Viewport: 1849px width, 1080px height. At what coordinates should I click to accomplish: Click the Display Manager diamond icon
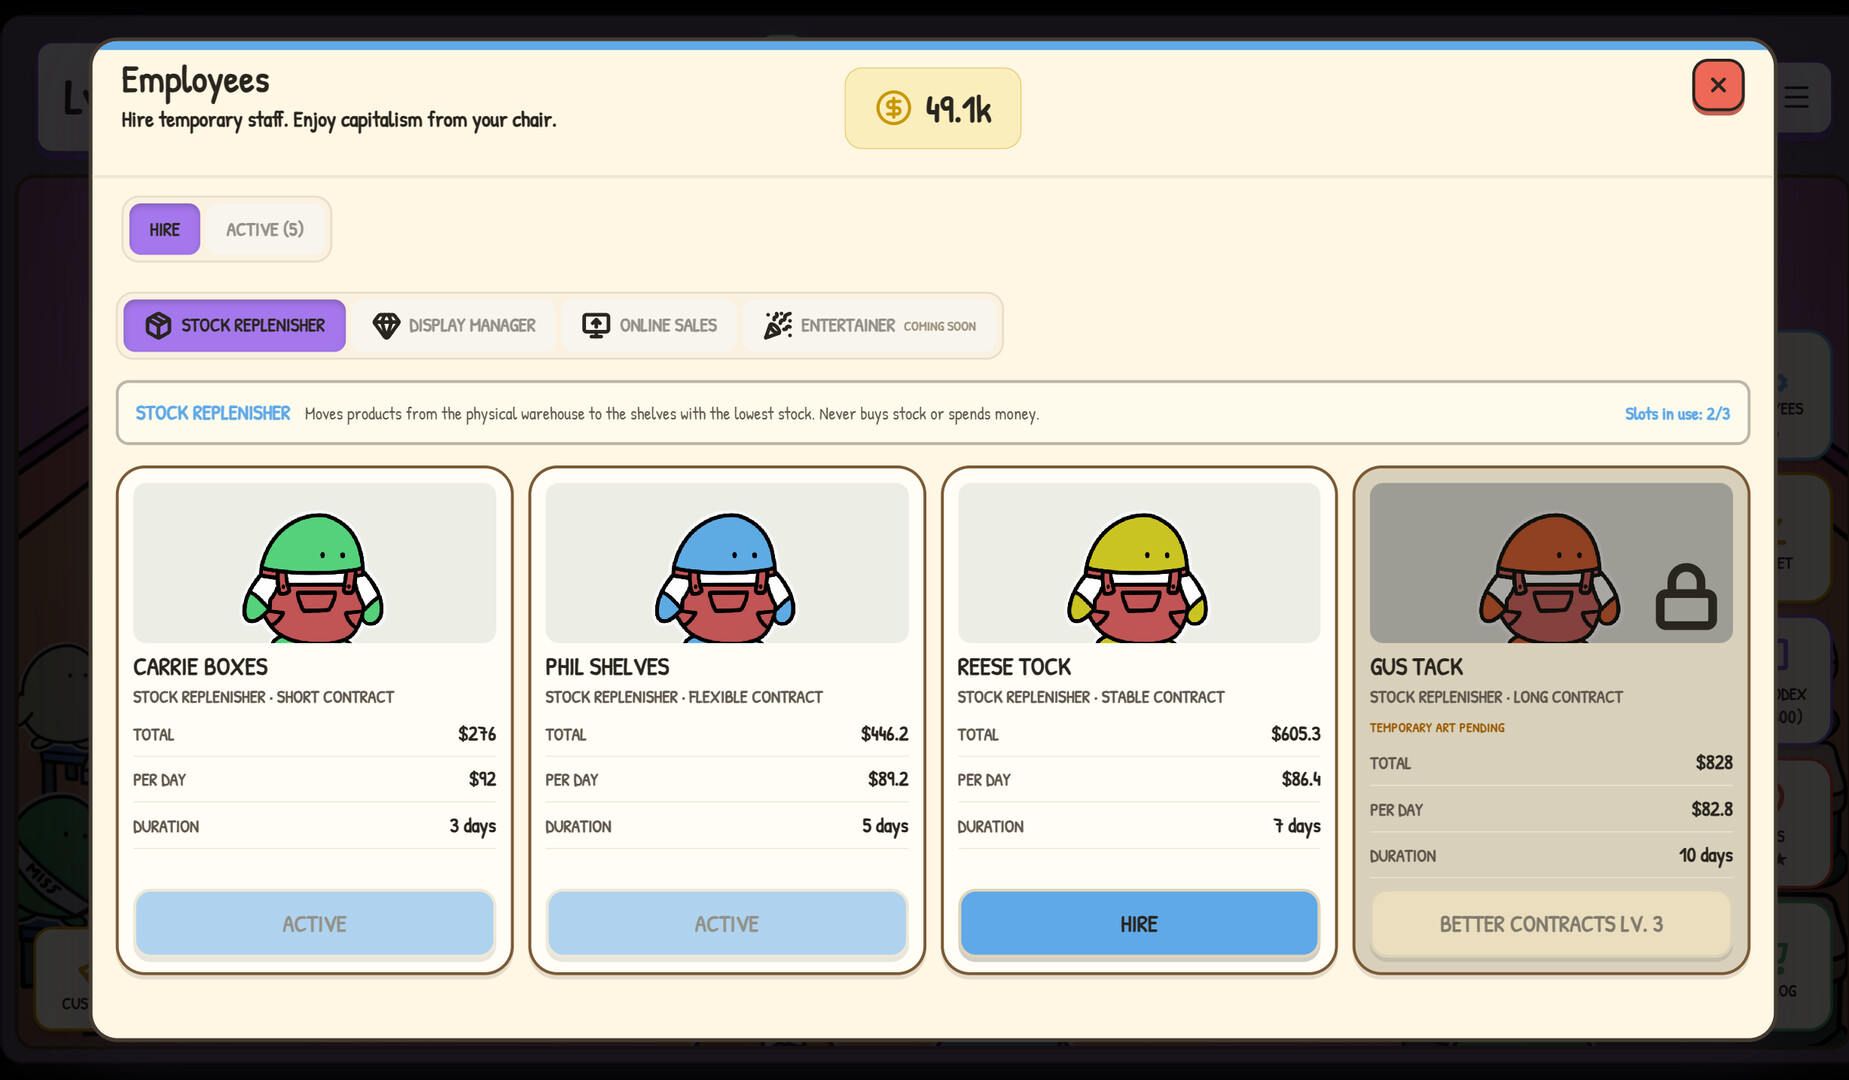tap(386, 325)
